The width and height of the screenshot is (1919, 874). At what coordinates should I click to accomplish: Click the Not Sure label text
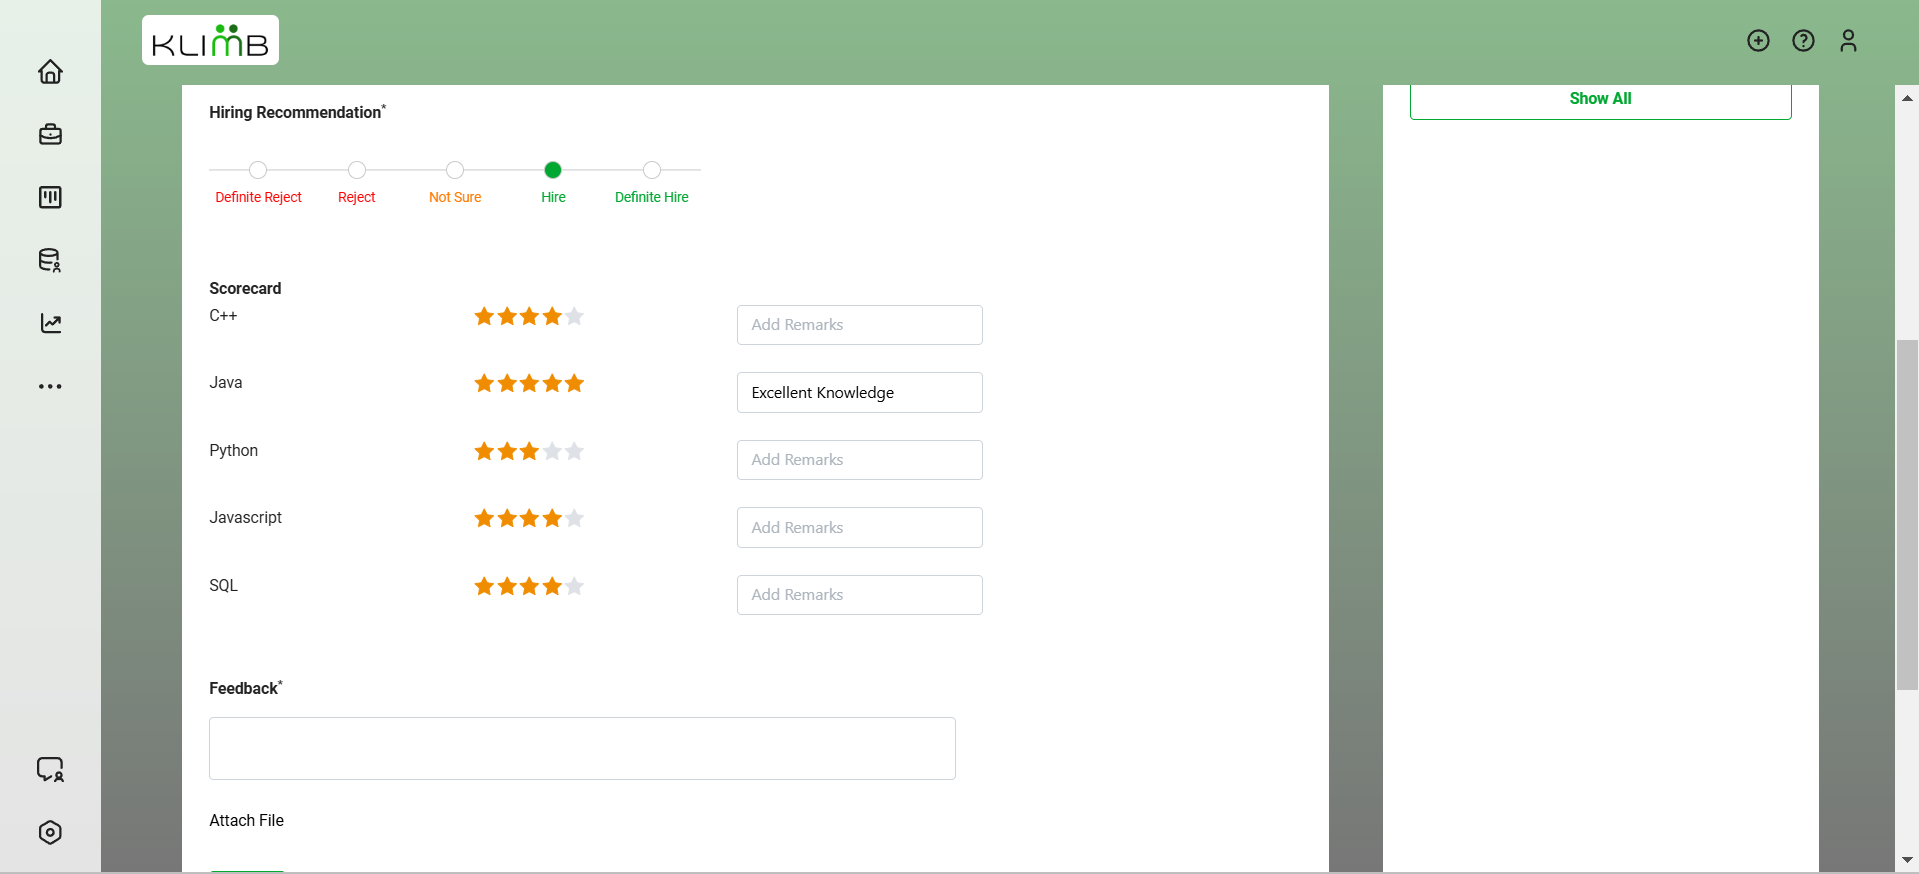tap(455, 197)
